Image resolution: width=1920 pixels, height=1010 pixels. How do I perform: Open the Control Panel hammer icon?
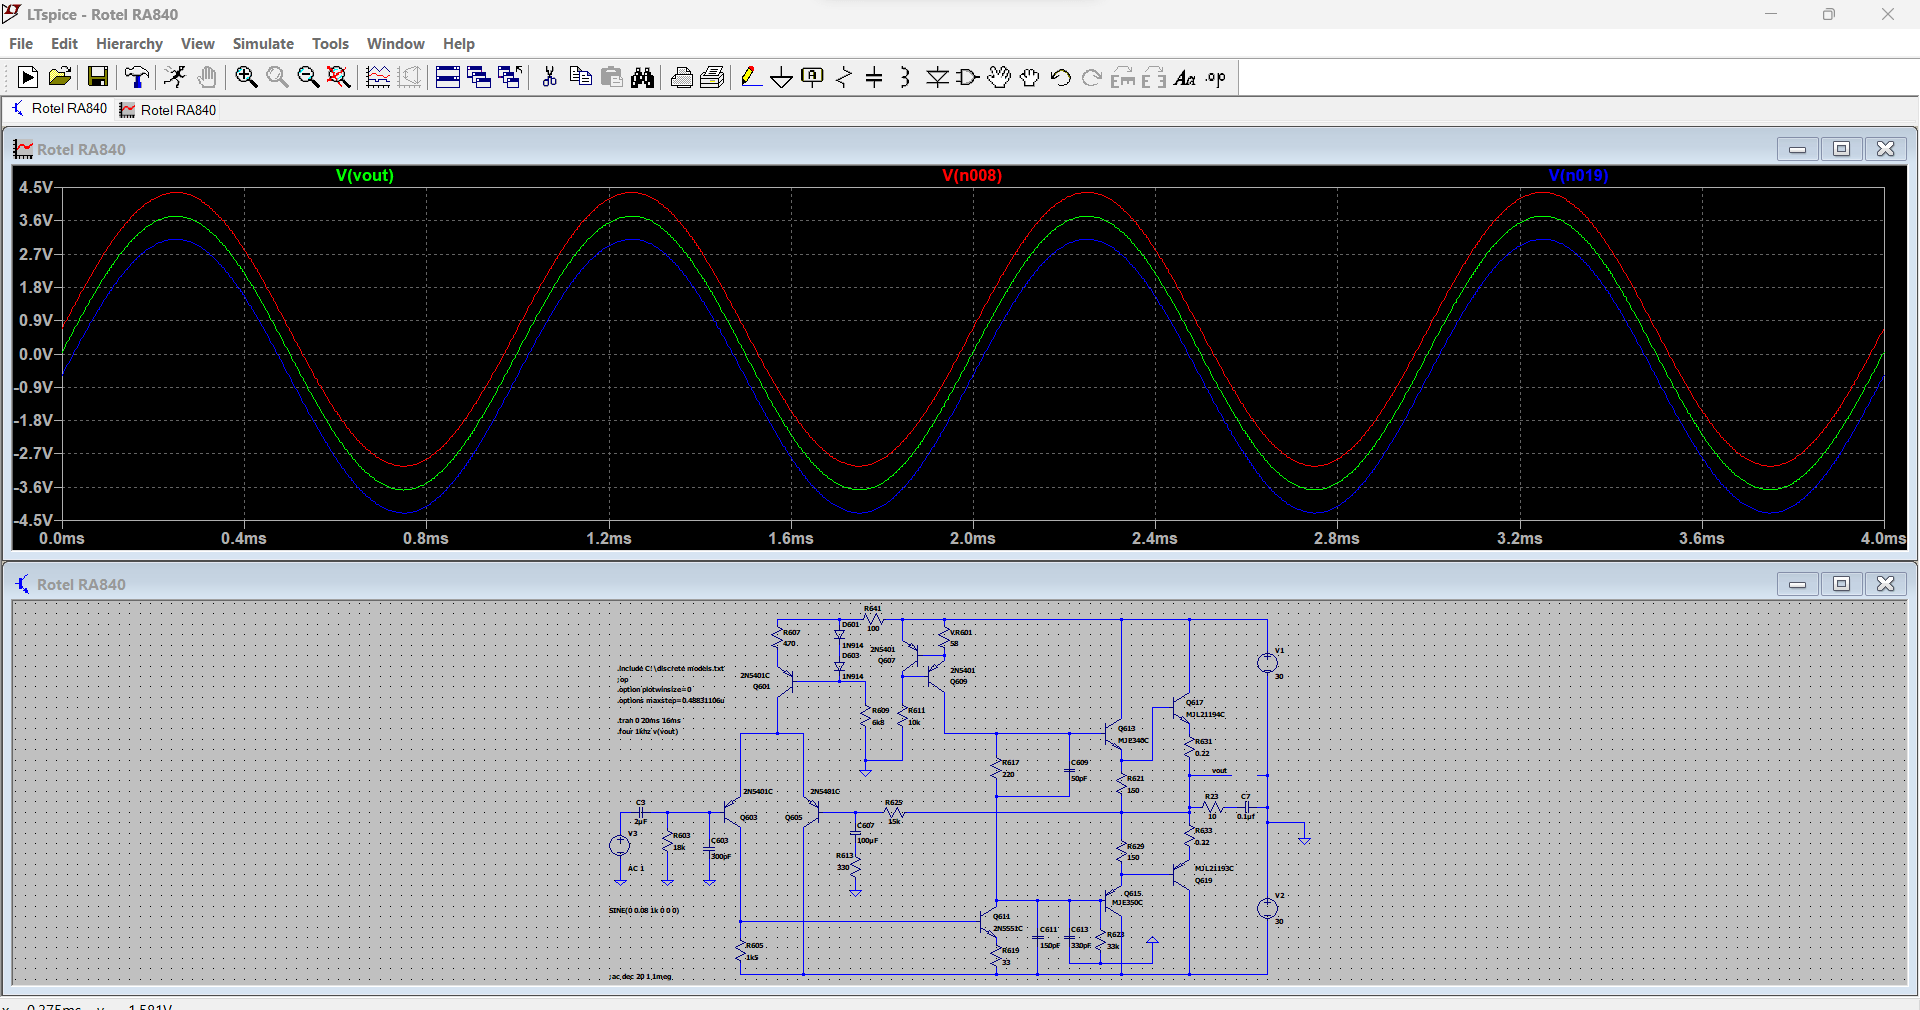pyautogui.click(x=137, y=77)
